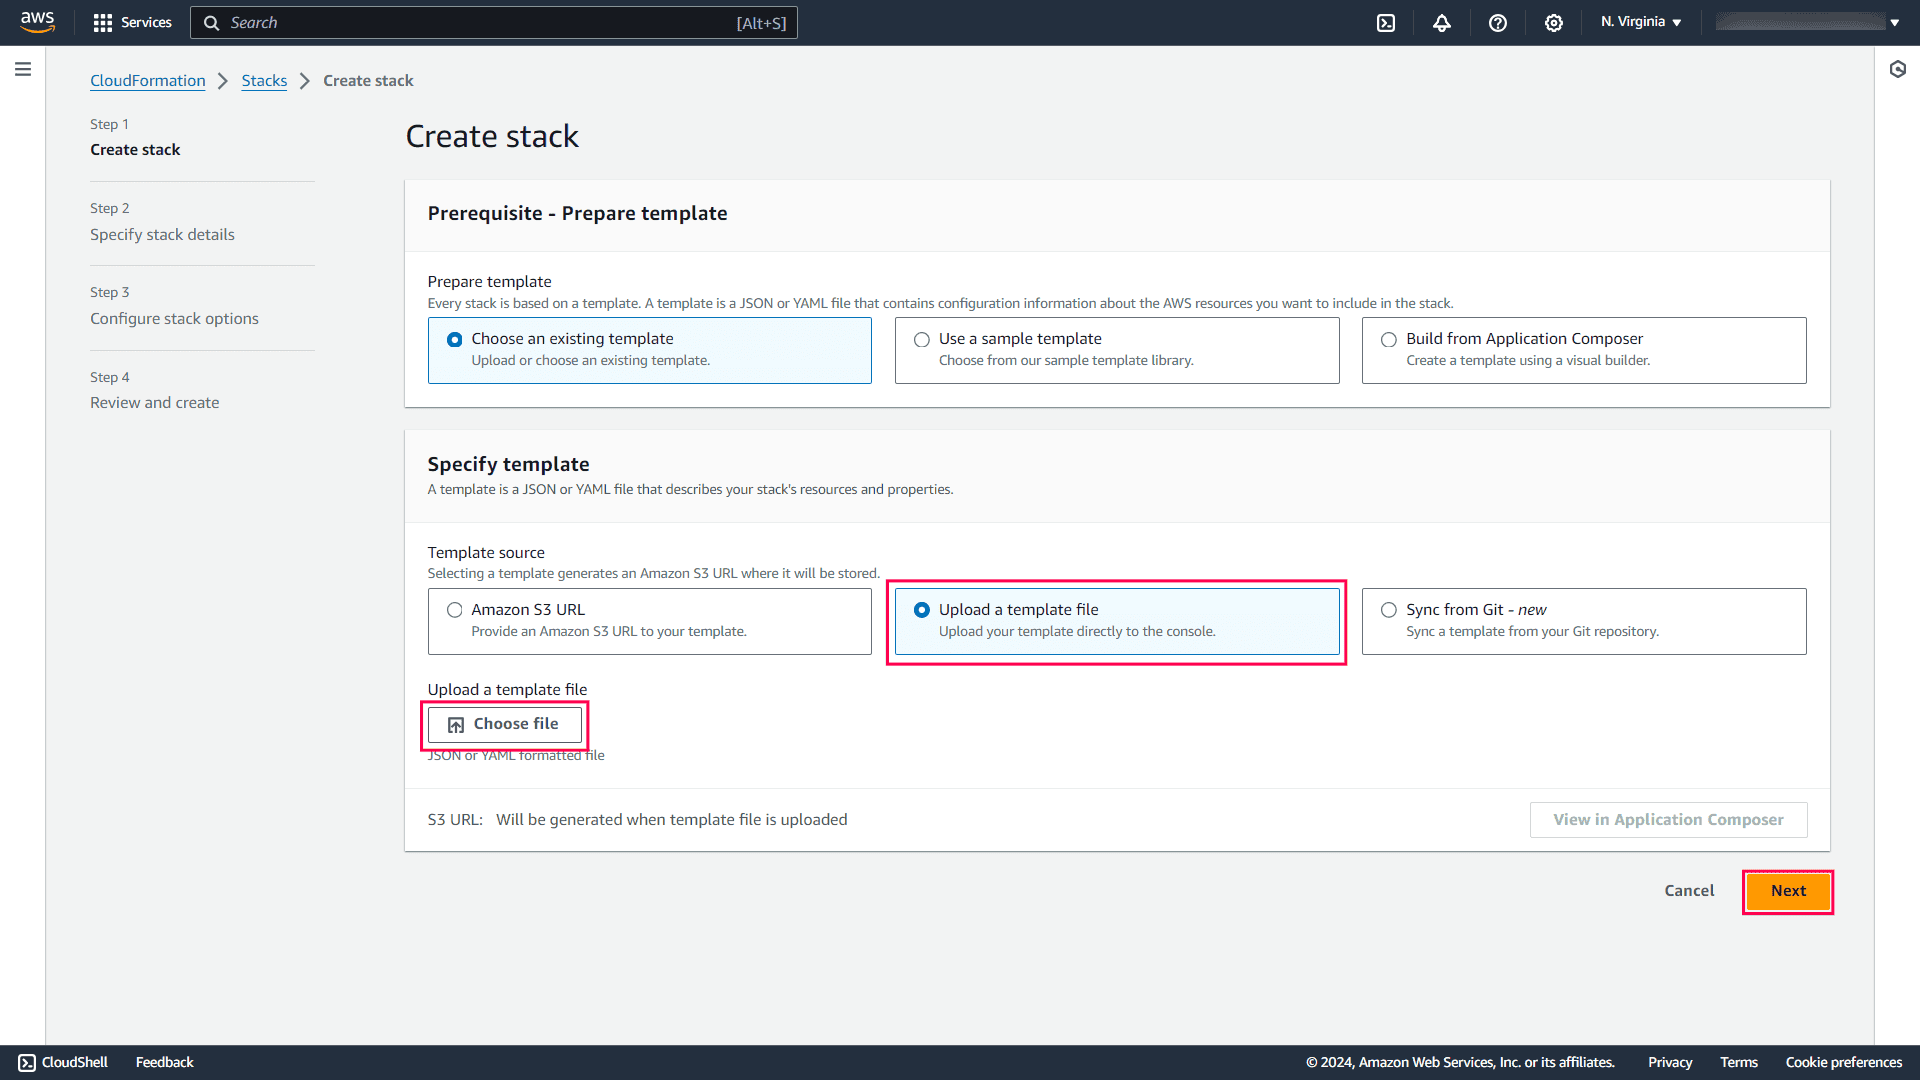The image size is (1920, 1080).
Task: Select the Amazon S3 URL template source
Action: 455,610
